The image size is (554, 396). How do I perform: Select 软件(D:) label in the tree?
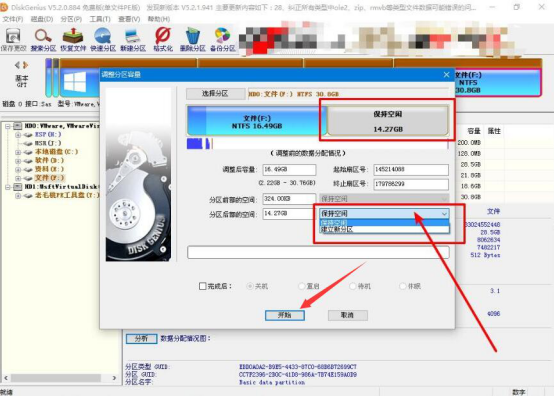pyautogui.click(x=49, y=161)
